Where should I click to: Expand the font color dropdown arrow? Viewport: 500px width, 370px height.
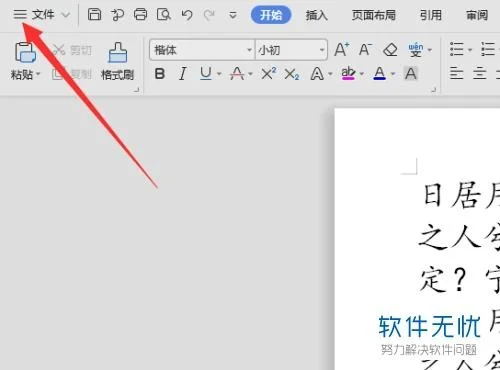click(x=393, y=74)
